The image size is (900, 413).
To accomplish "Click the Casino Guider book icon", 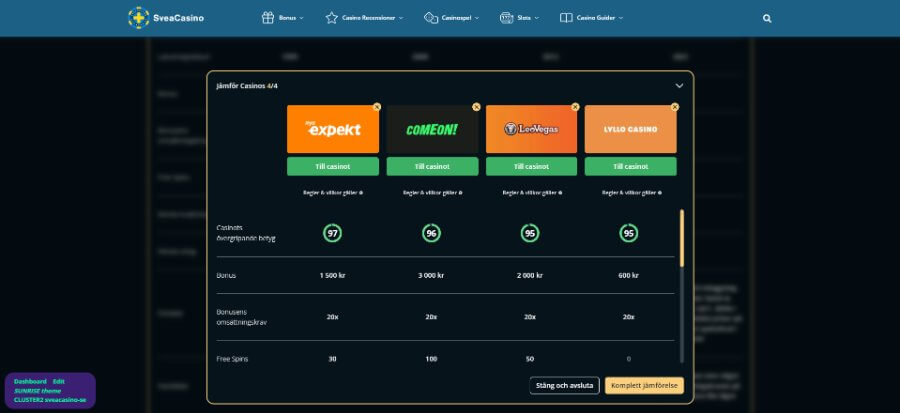I will coord(566,18).
